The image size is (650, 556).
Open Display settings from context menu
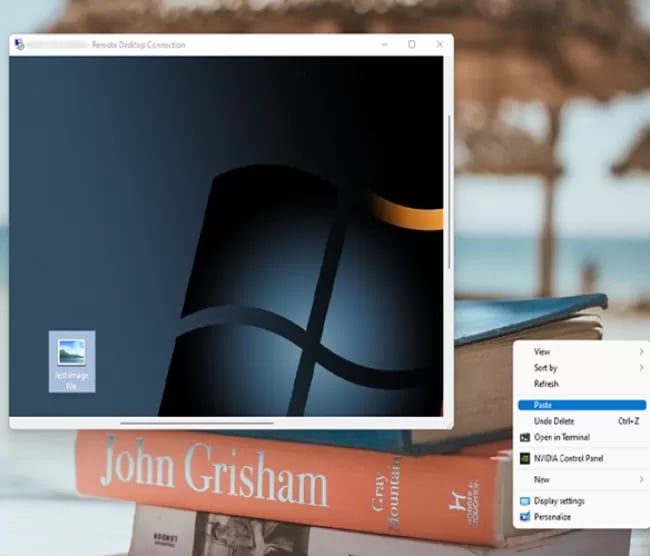[x=582, y=501]
